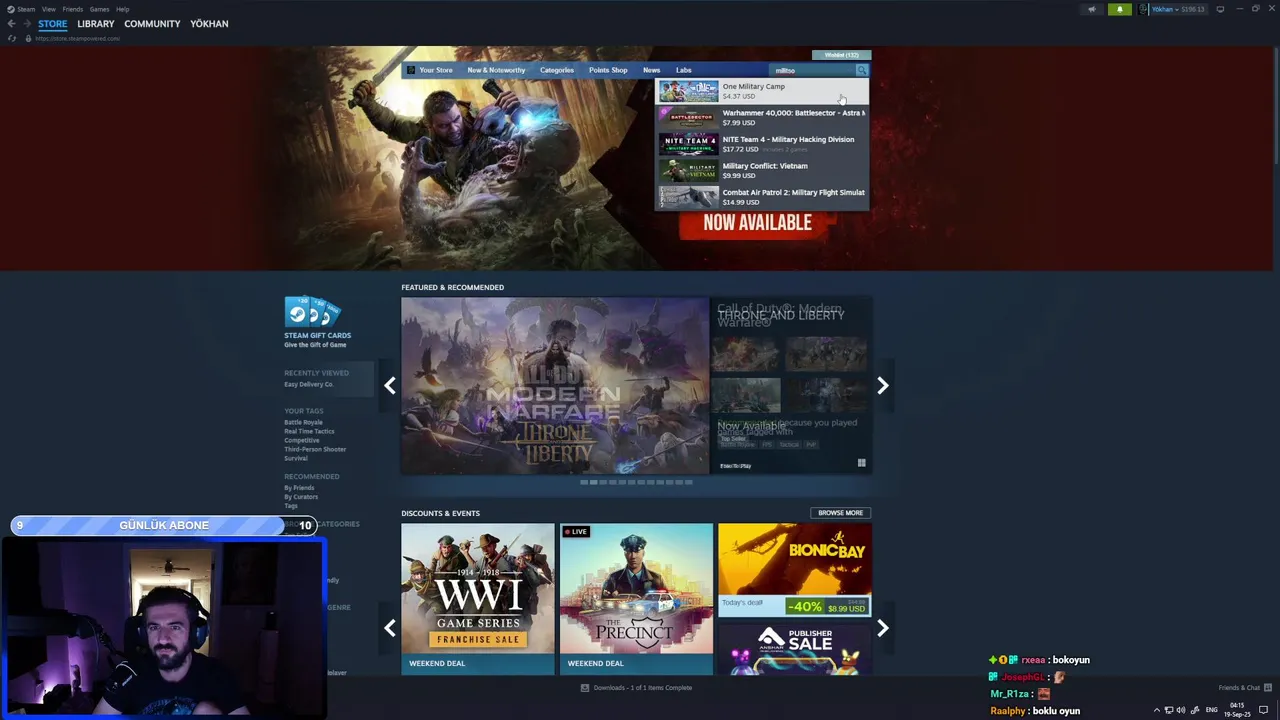Show next discounts and events page
Viewport: 1280px width, 720px height.
point(883,628)
